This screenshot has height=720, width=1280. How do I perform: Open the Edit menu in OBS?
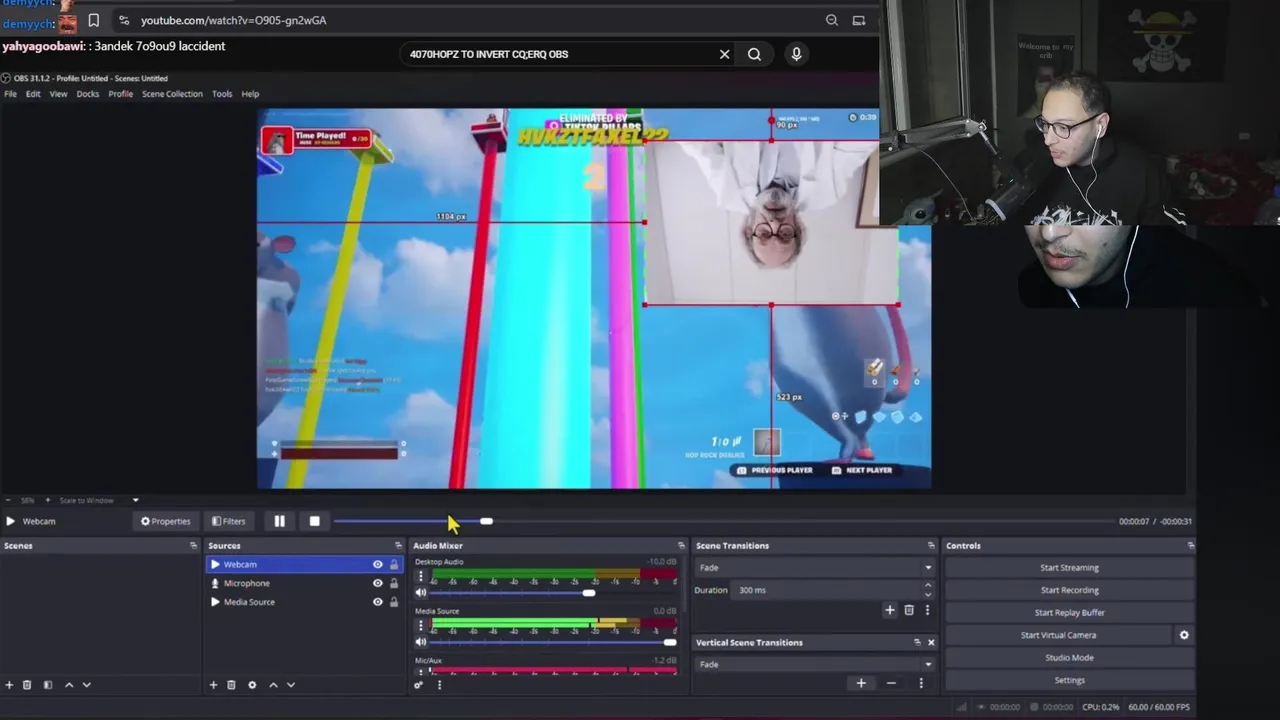tap(33, 94)
